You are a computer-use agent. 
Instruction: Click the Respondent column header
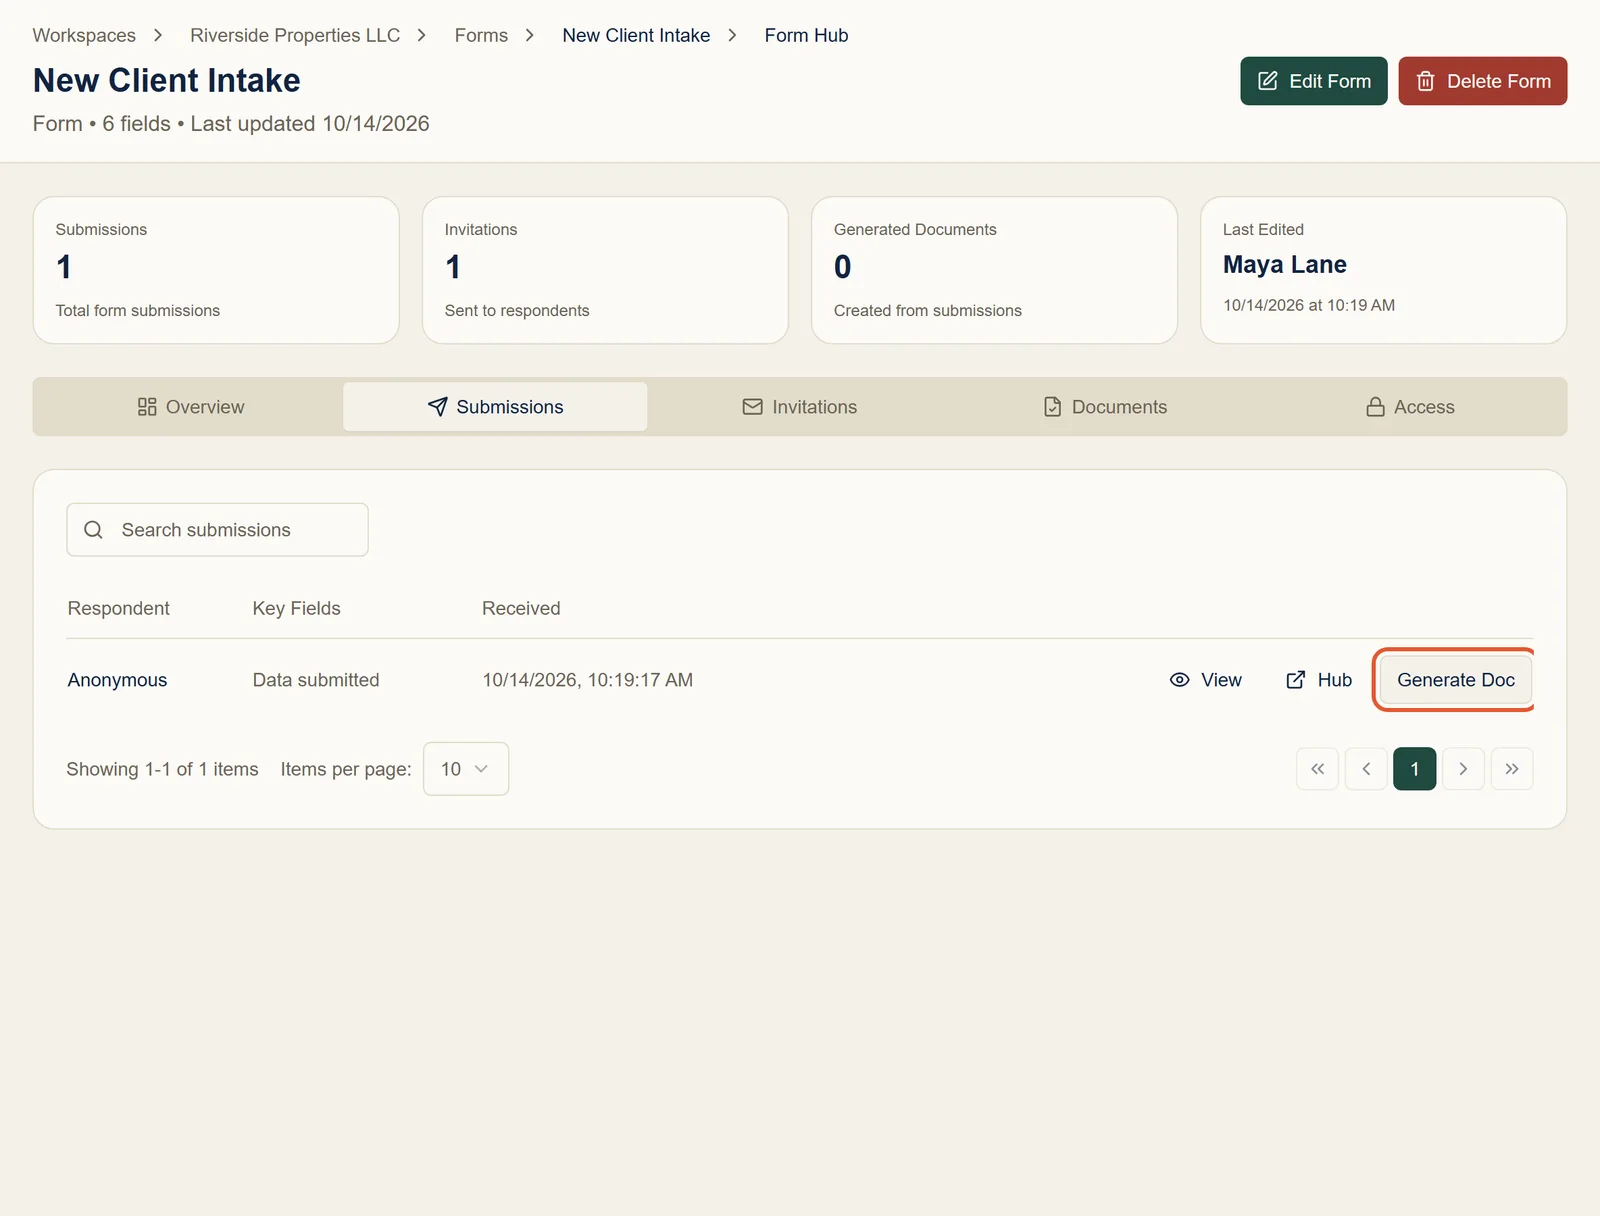[118, 608]
